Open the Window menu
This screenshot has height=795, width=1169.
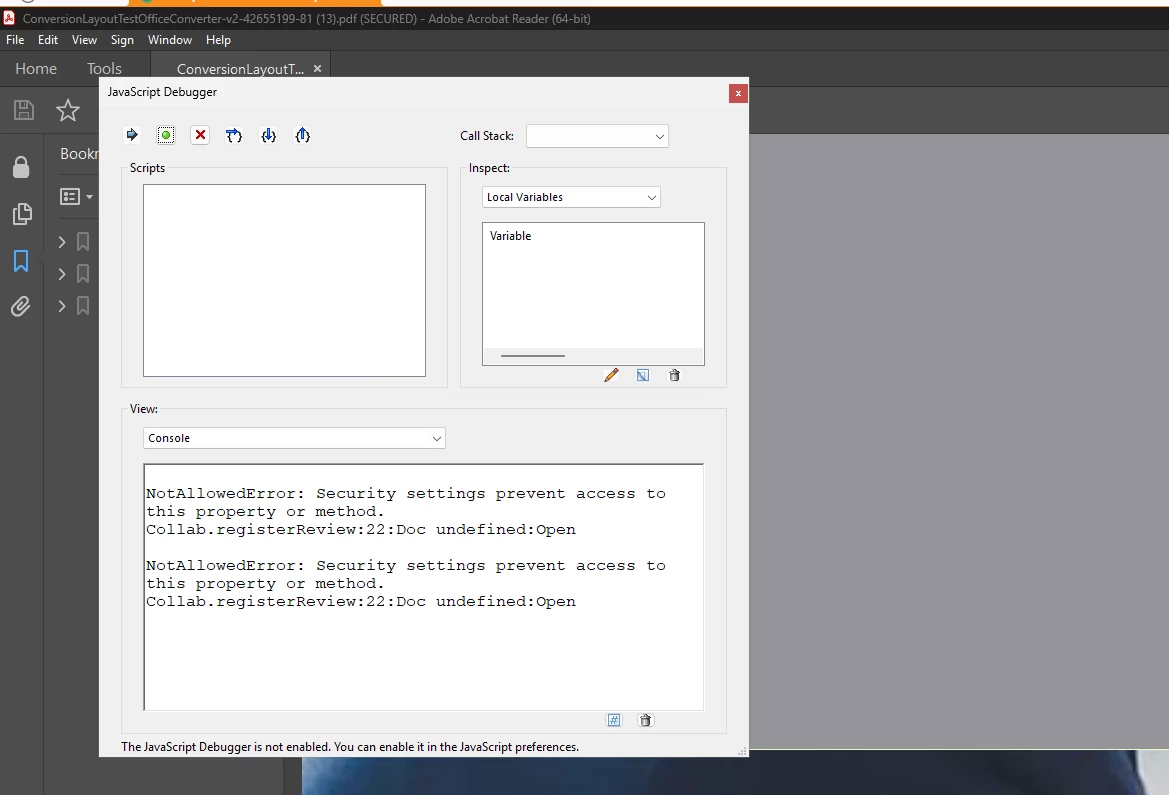pyautogui.click(x=169, y=40)
